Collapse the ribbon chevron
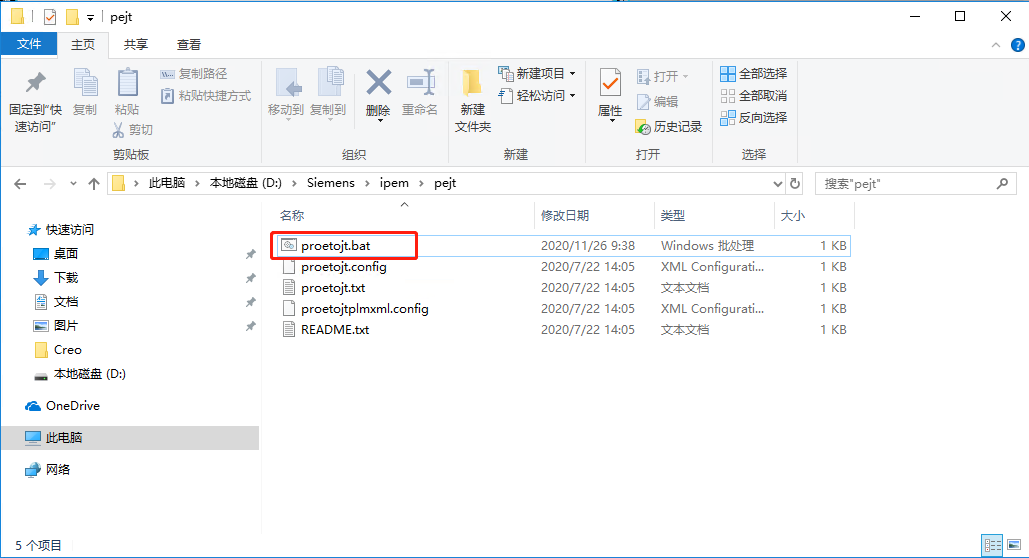Screen dimensions: 1029x558 pyautogui.click(x=996, y=45)
